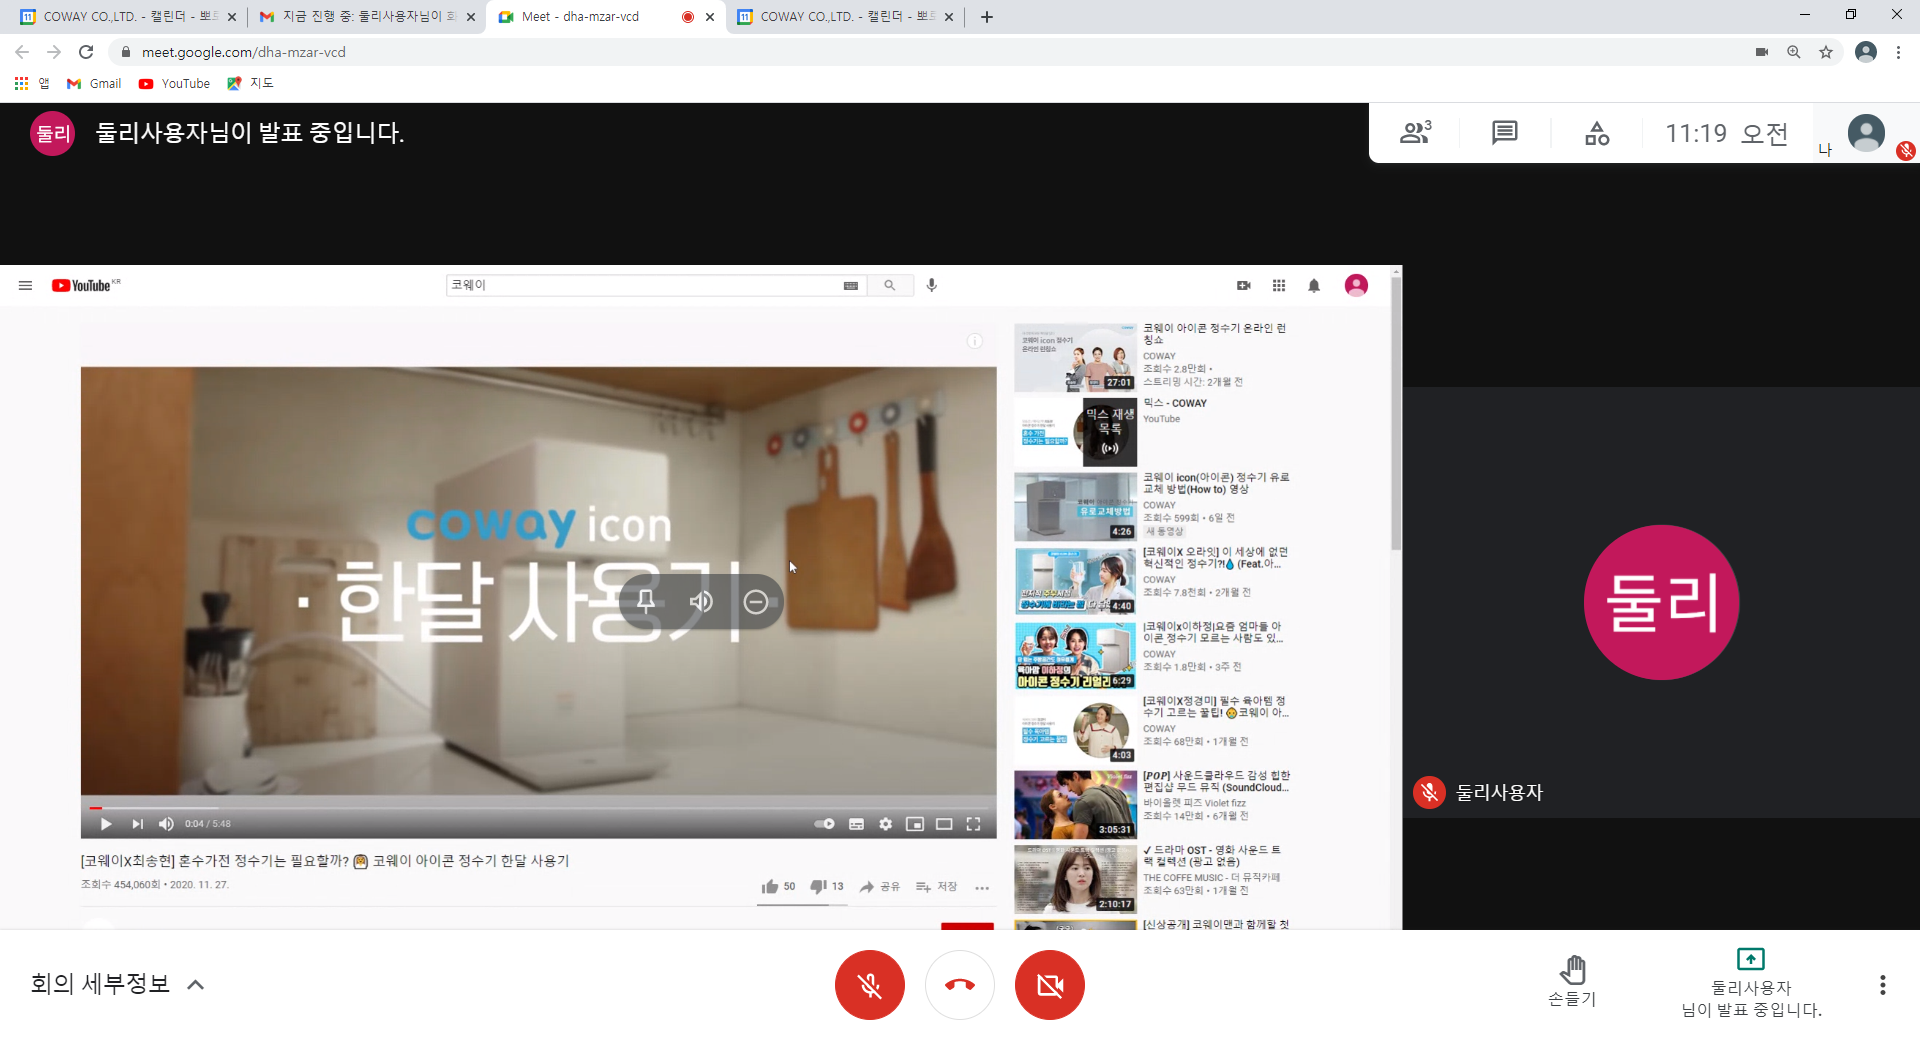Like the YouTube video

point(778,887)
